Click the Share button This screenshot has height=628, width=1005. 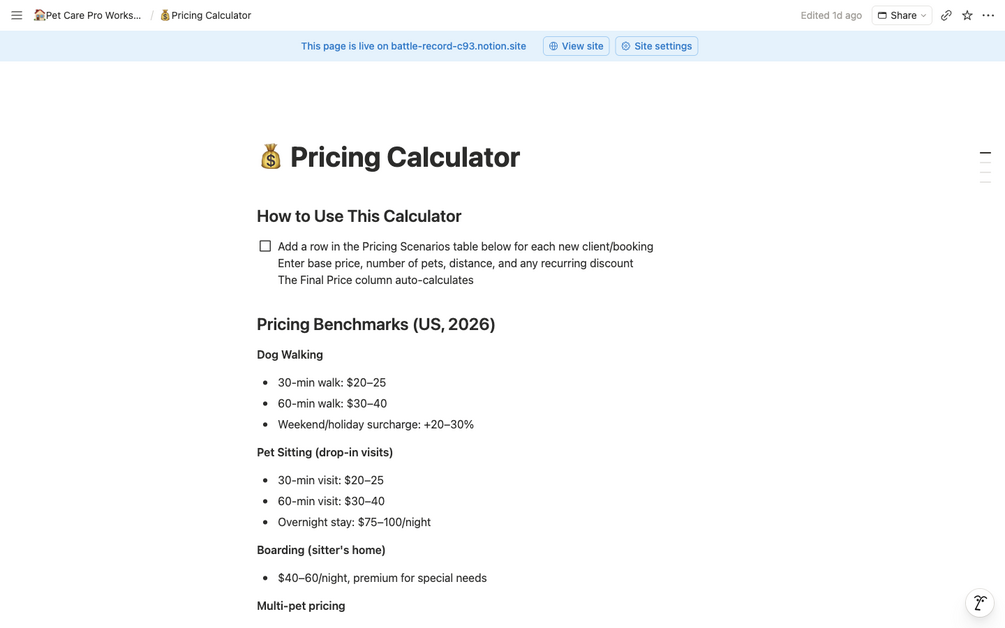(x=902, y=15)
